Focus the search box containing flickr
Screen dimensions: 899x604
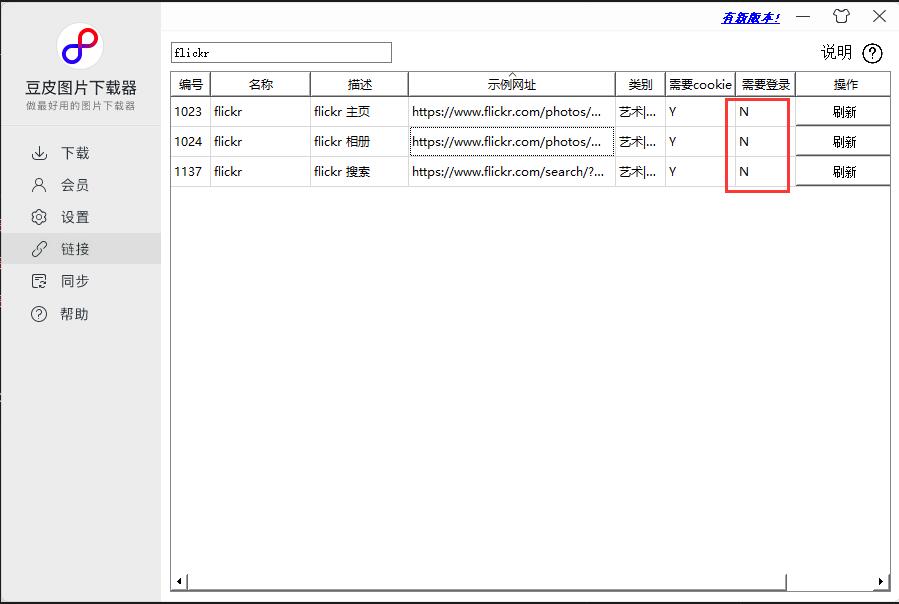click(281, 53)
